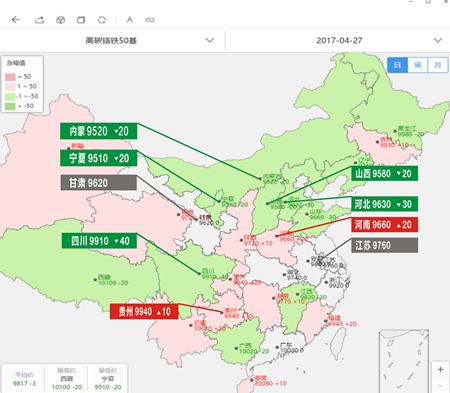Zoom in with the plus button
This screenshot has height=393, width=450.
click(x=440, y=369)
